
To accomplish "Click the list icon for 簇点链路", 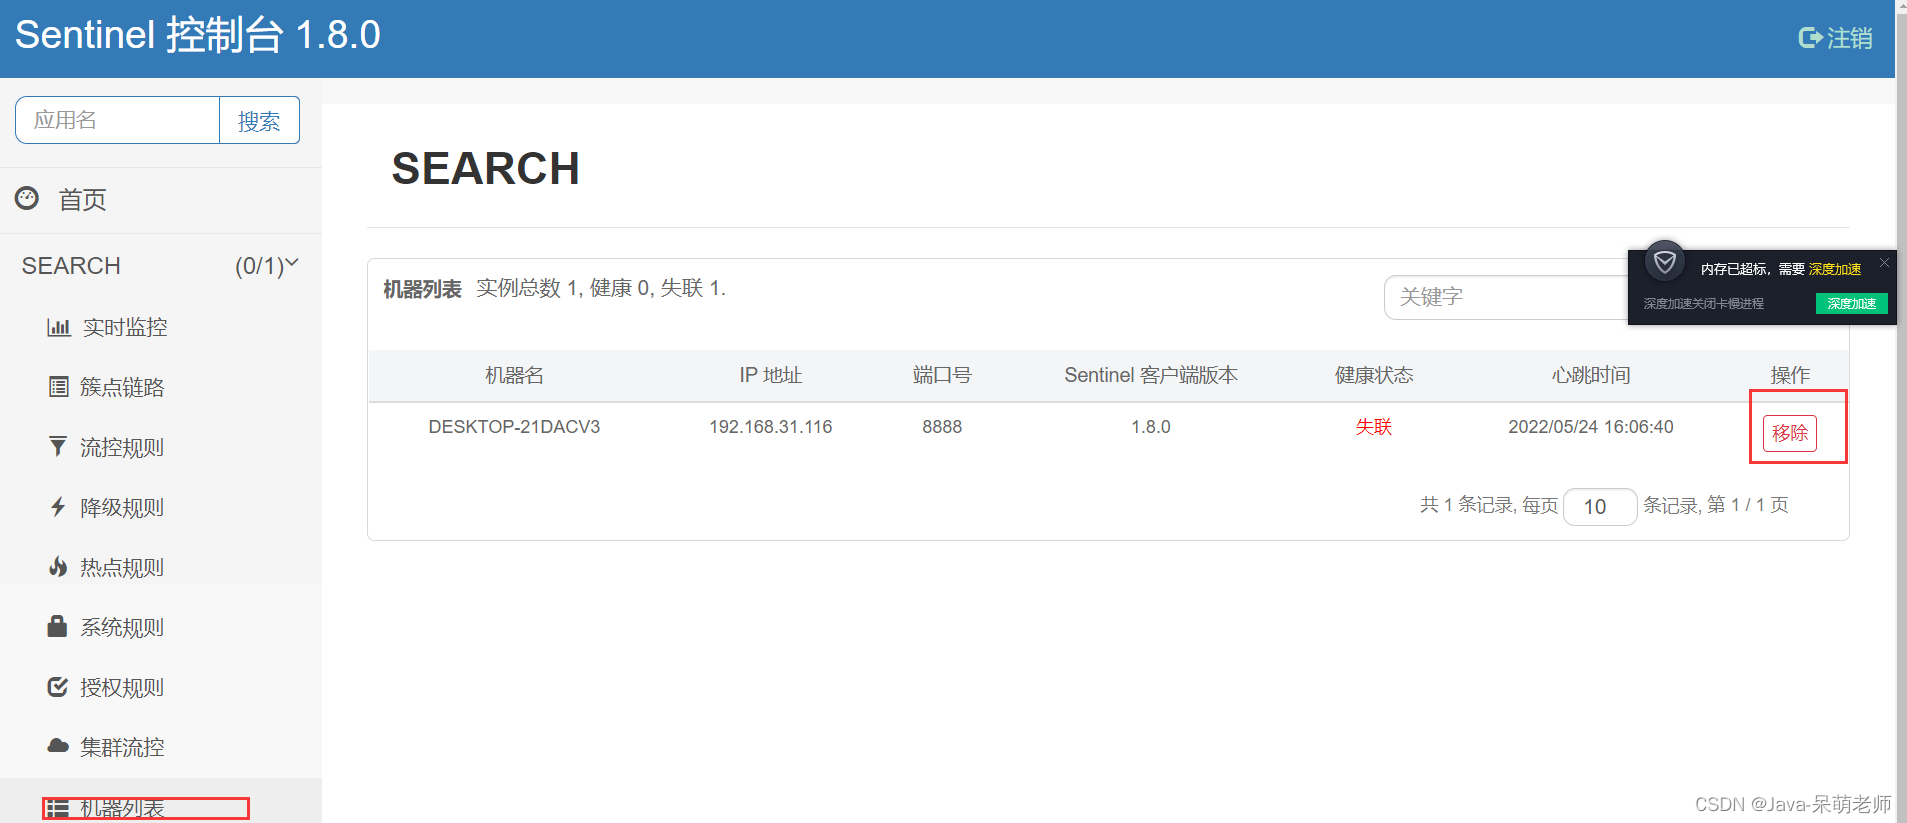I will 59,387.
